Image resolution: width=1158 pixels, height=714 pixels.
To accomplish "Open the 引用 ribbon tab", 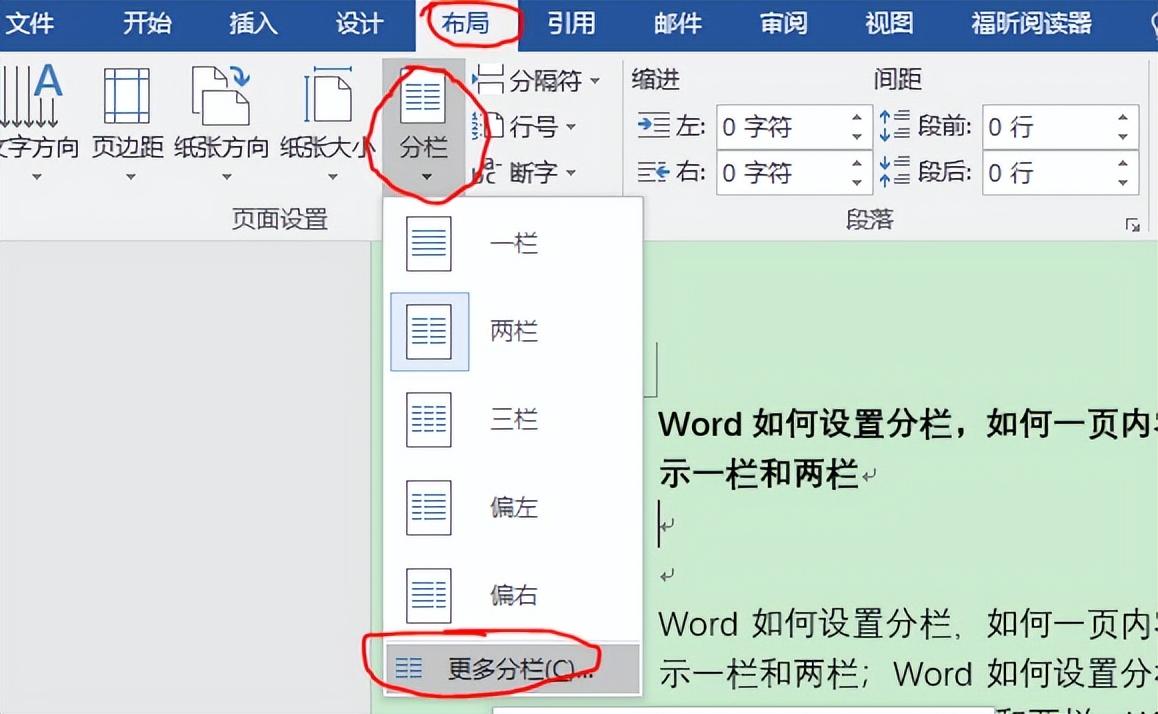I will tap(572, 24).
